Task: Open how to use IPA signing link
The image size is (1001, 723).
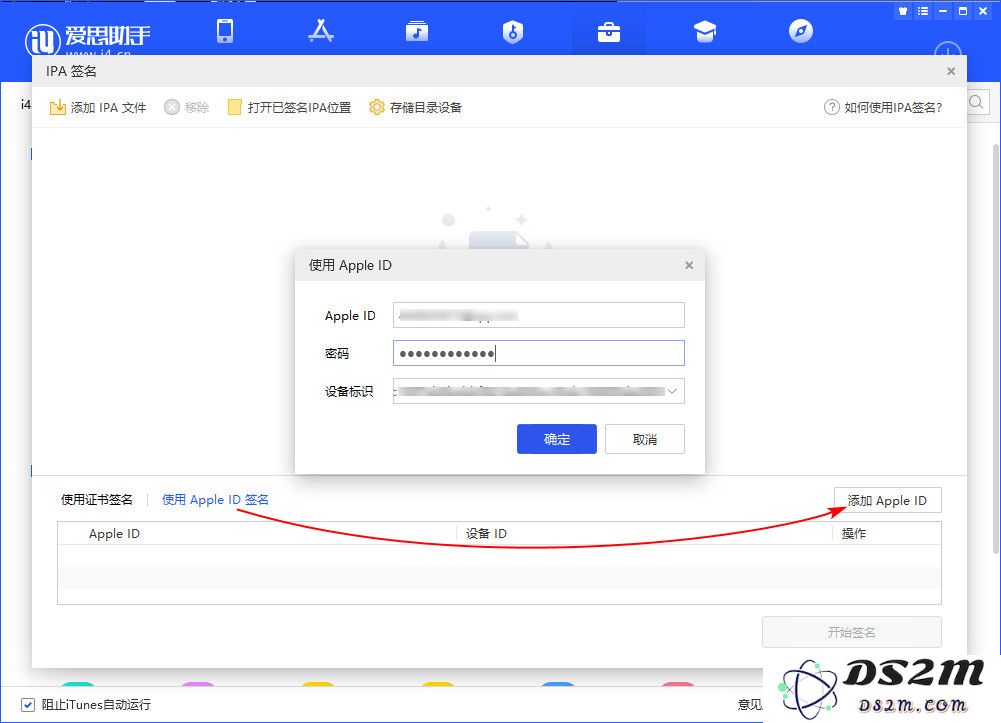Action: click(893, 107)
